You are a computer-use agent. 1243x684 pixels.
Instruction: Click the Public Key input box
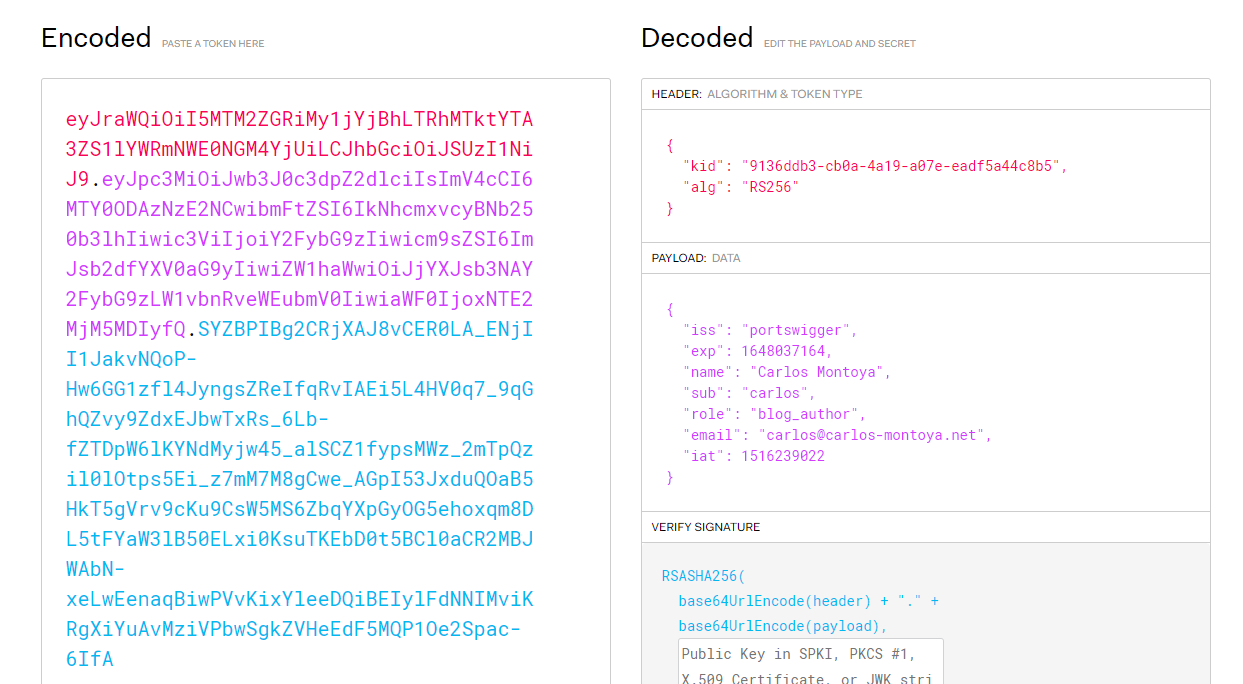[x=810, y=662]
